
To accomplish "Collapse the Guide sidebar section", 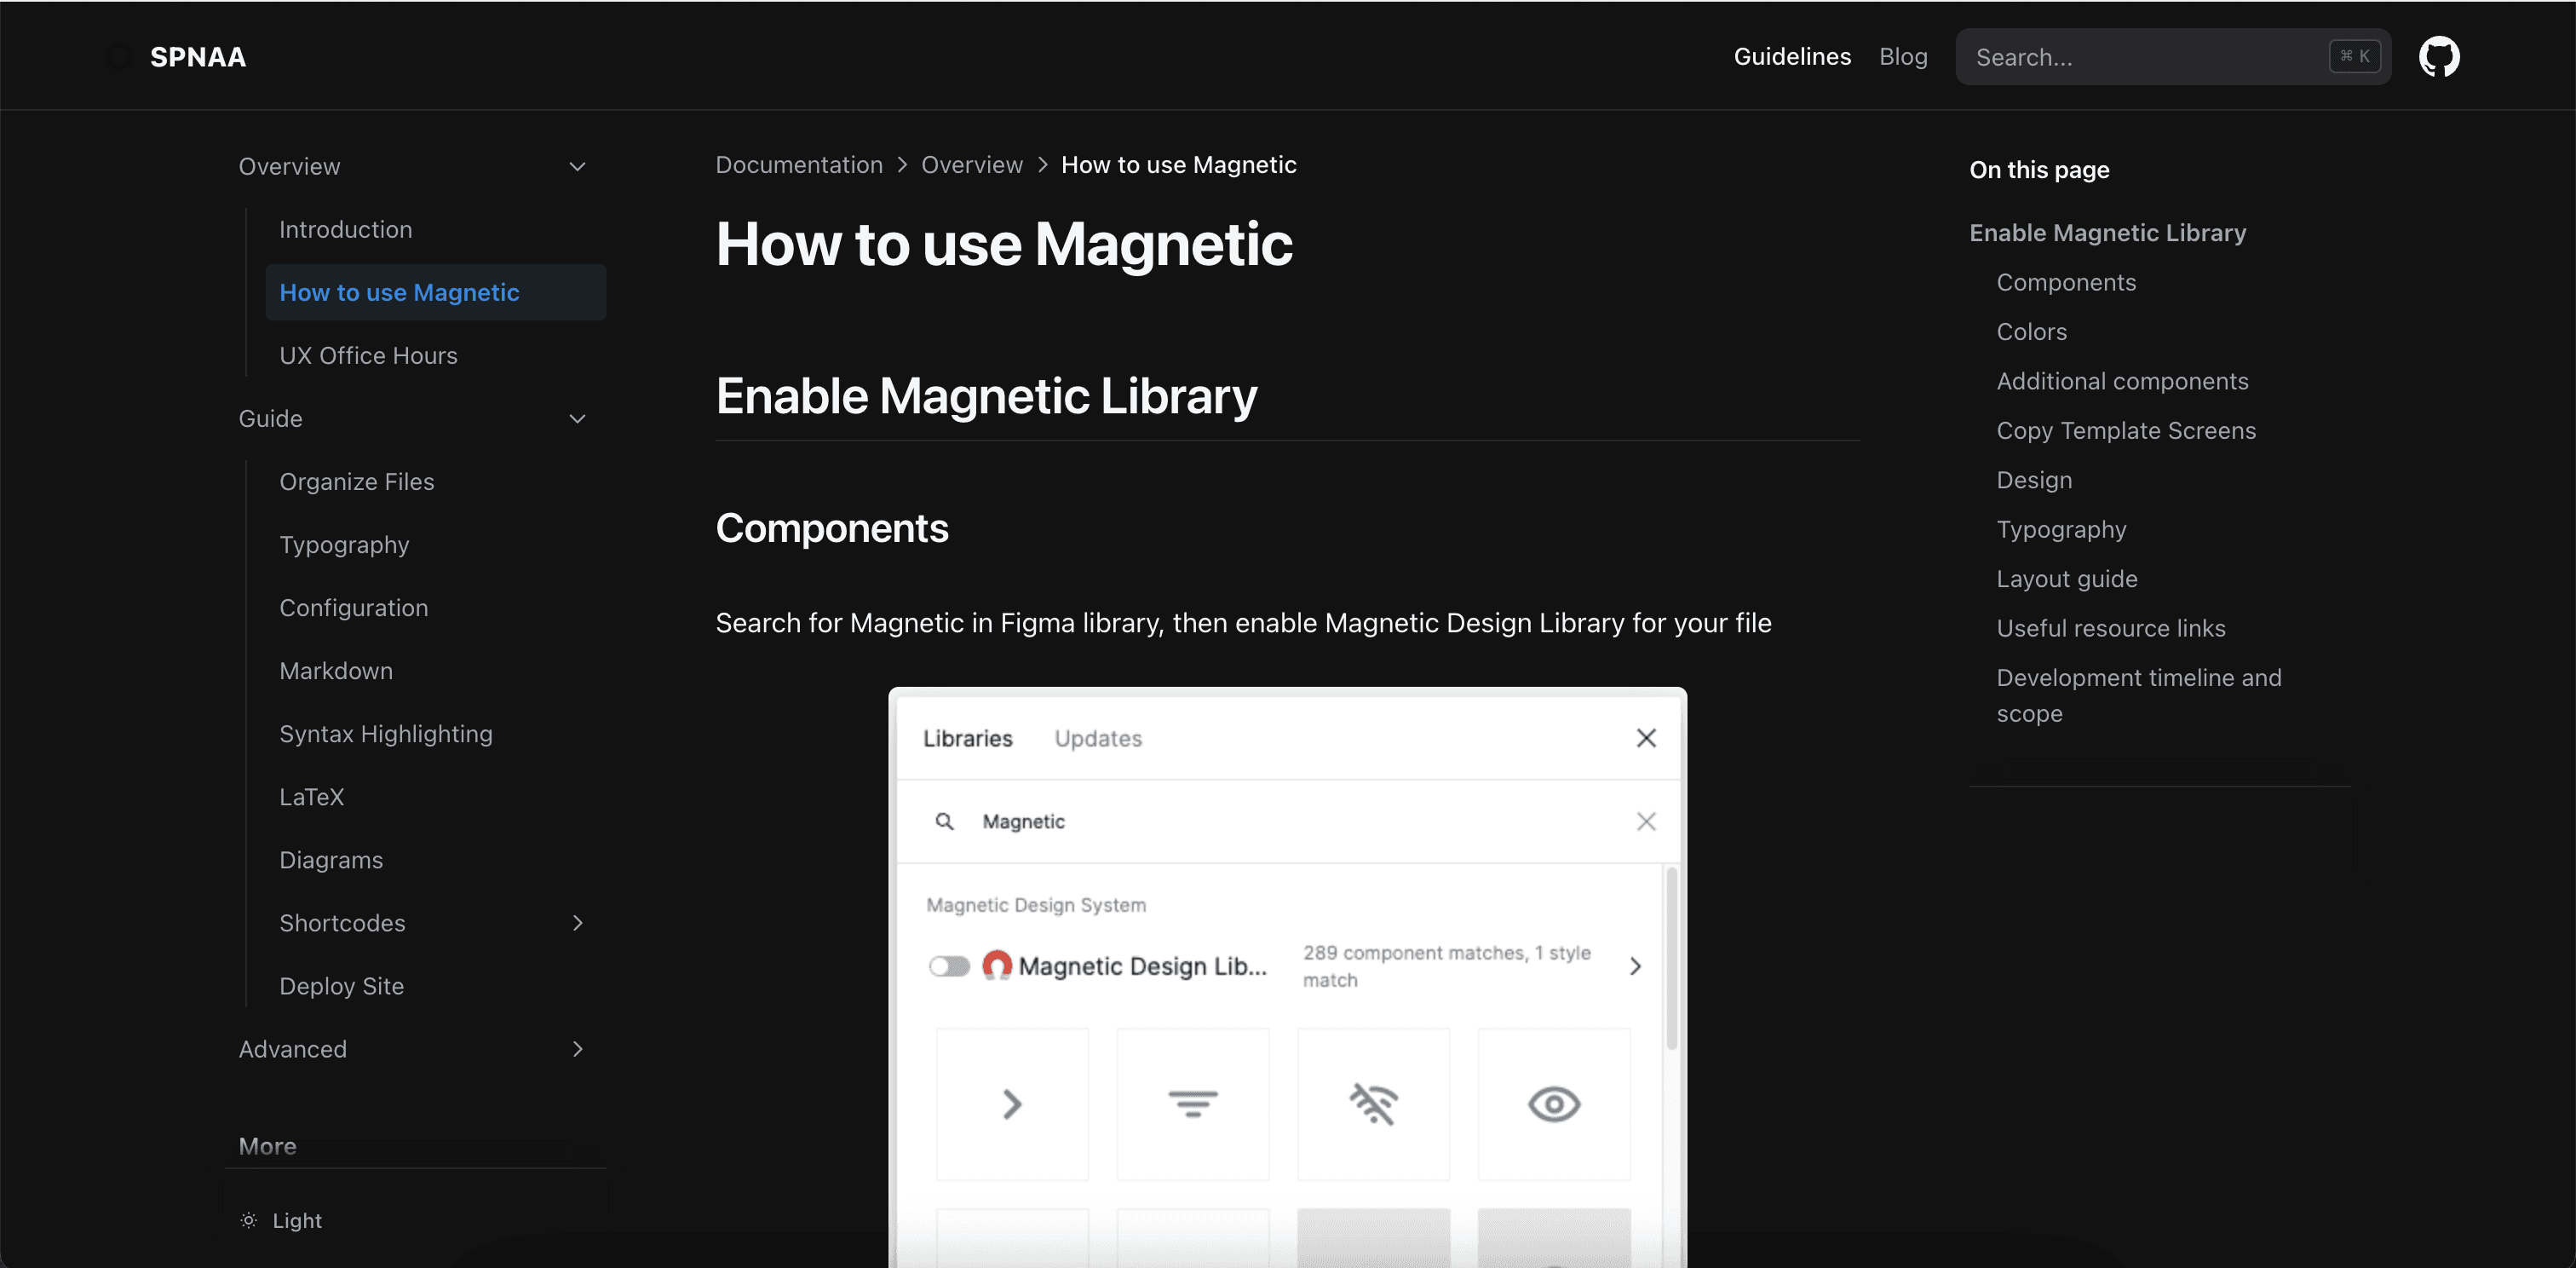I will (x=577, y=419).
